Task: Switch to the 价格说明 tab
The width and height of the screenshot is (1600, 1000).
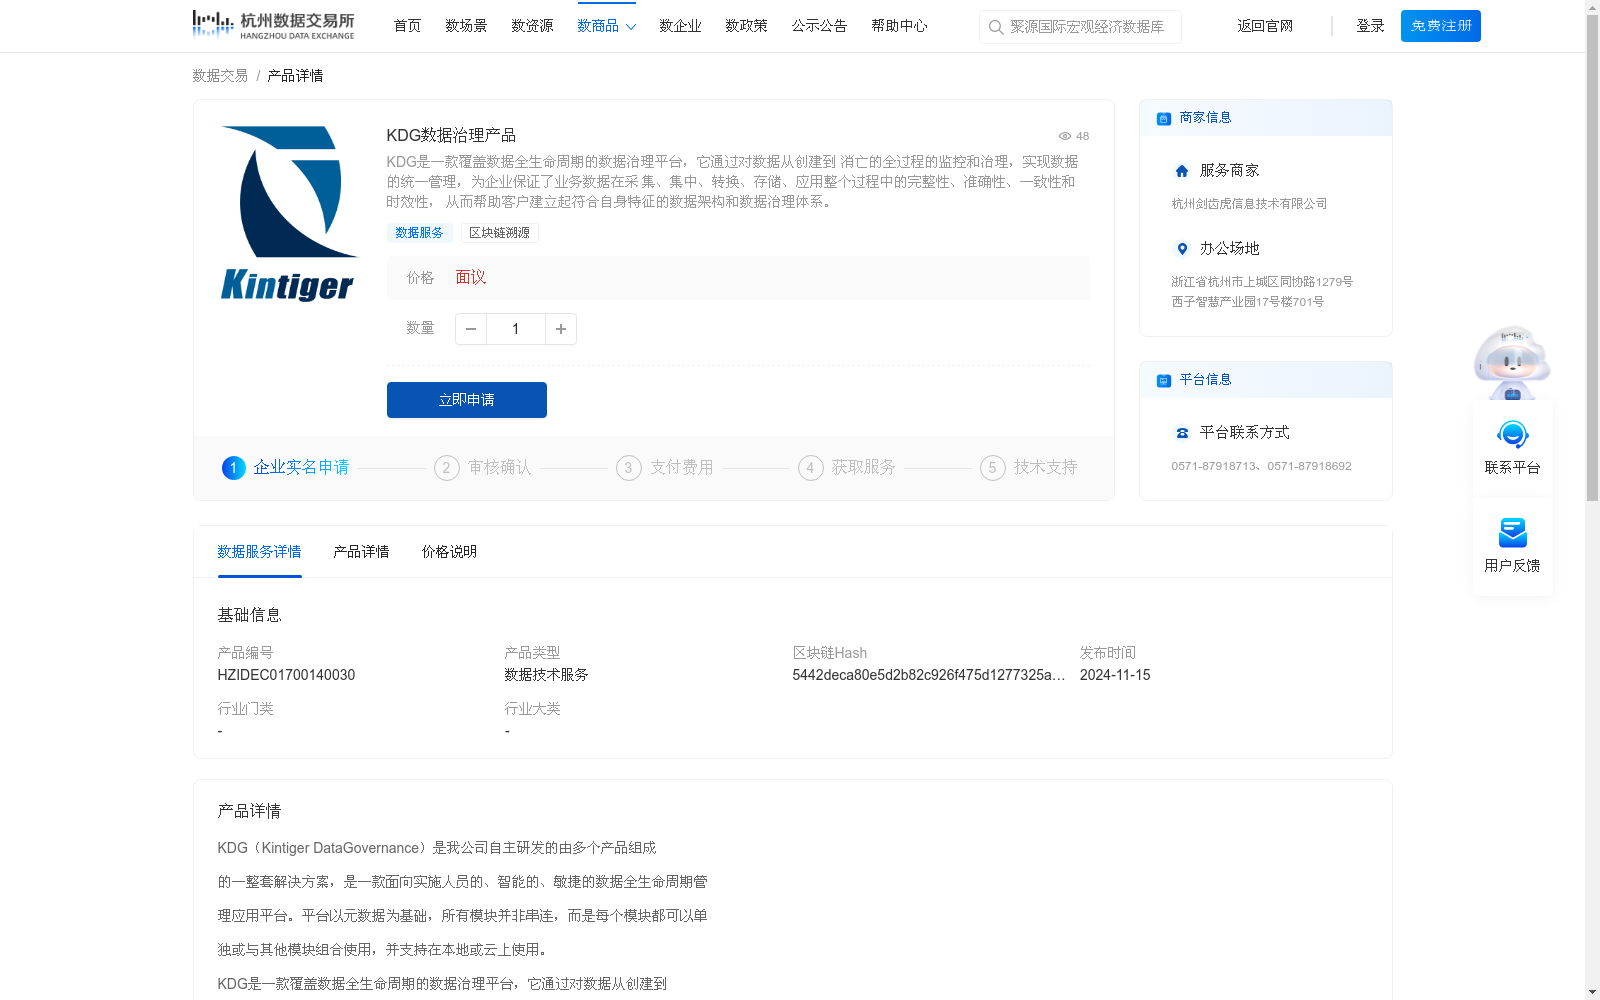Action: [449, 552]
